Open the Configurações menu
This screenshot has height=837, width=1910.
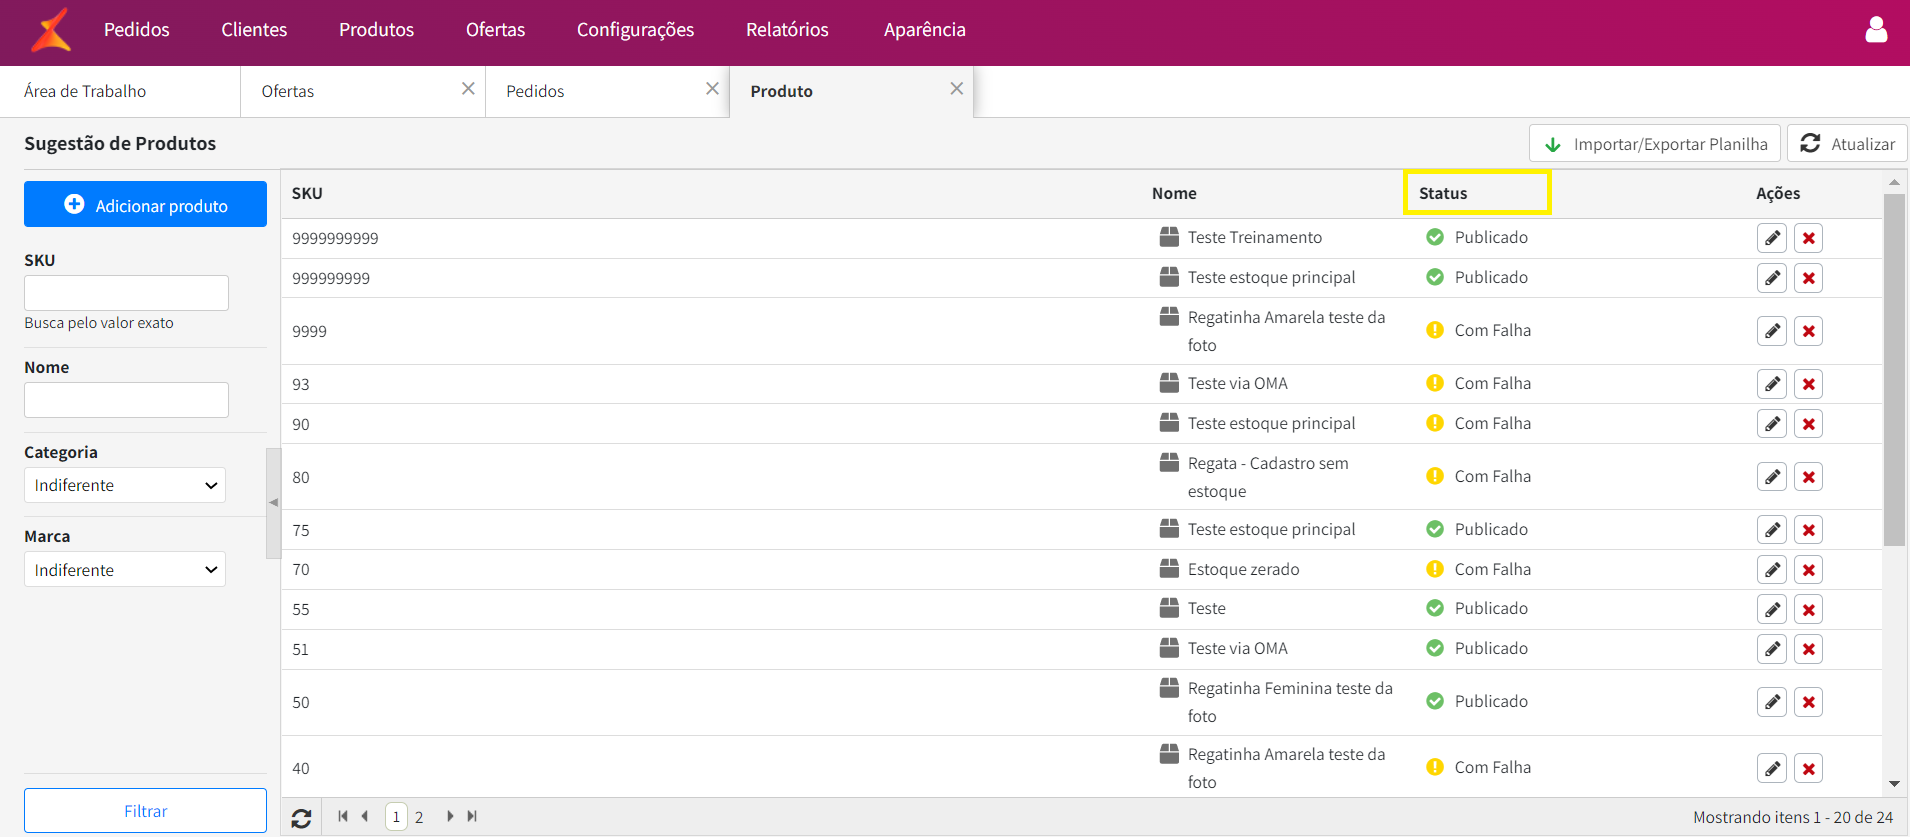point(635,30)
